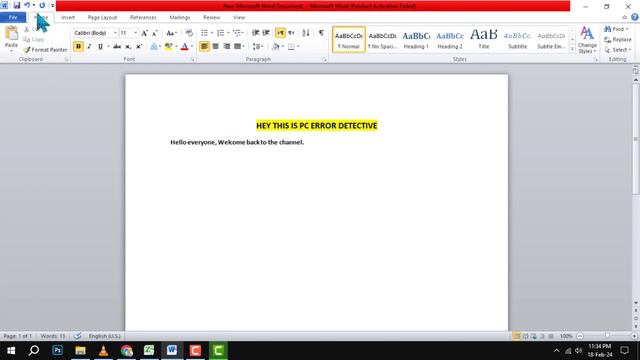Toggle Center alignment
The height and width of the screenshot is (360, 640).
[x=216, y=47]
